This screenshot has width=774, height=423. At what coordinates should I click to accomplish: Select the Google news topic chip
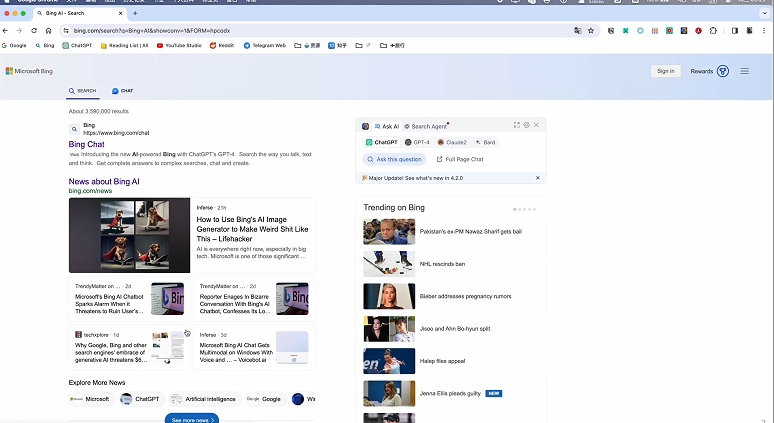265,399
